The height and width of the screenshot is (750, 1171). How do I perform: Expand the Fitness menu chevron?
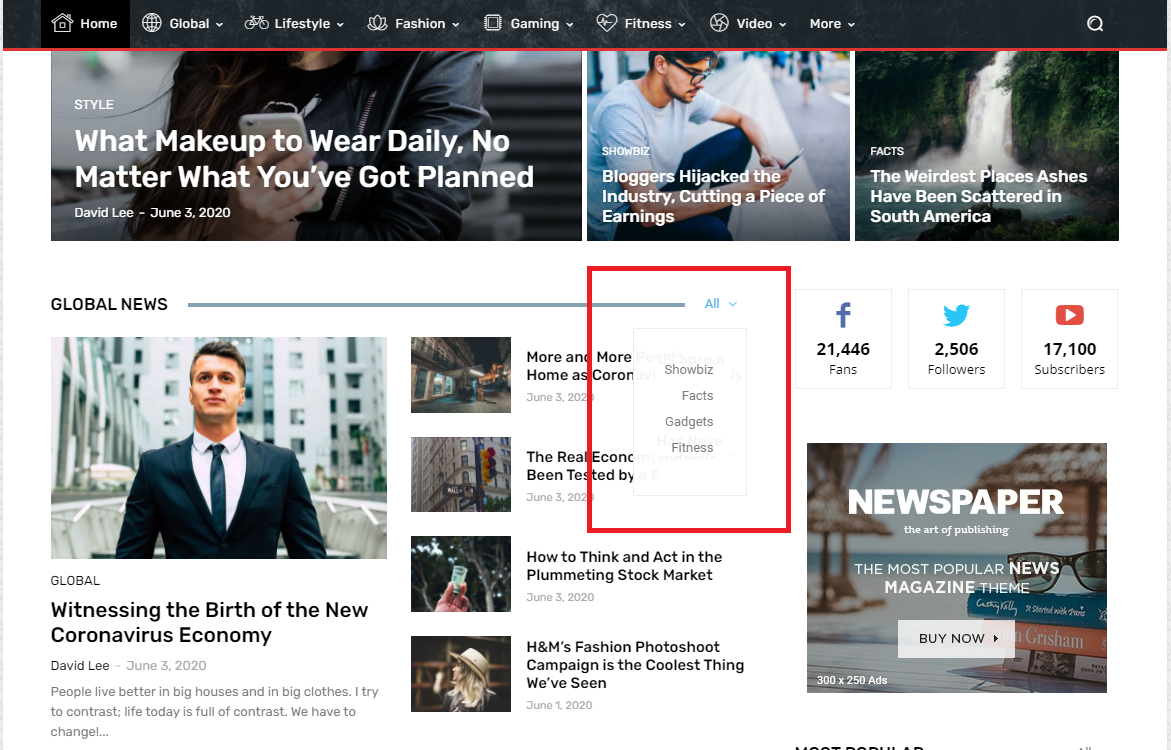(x=682, y=25)
